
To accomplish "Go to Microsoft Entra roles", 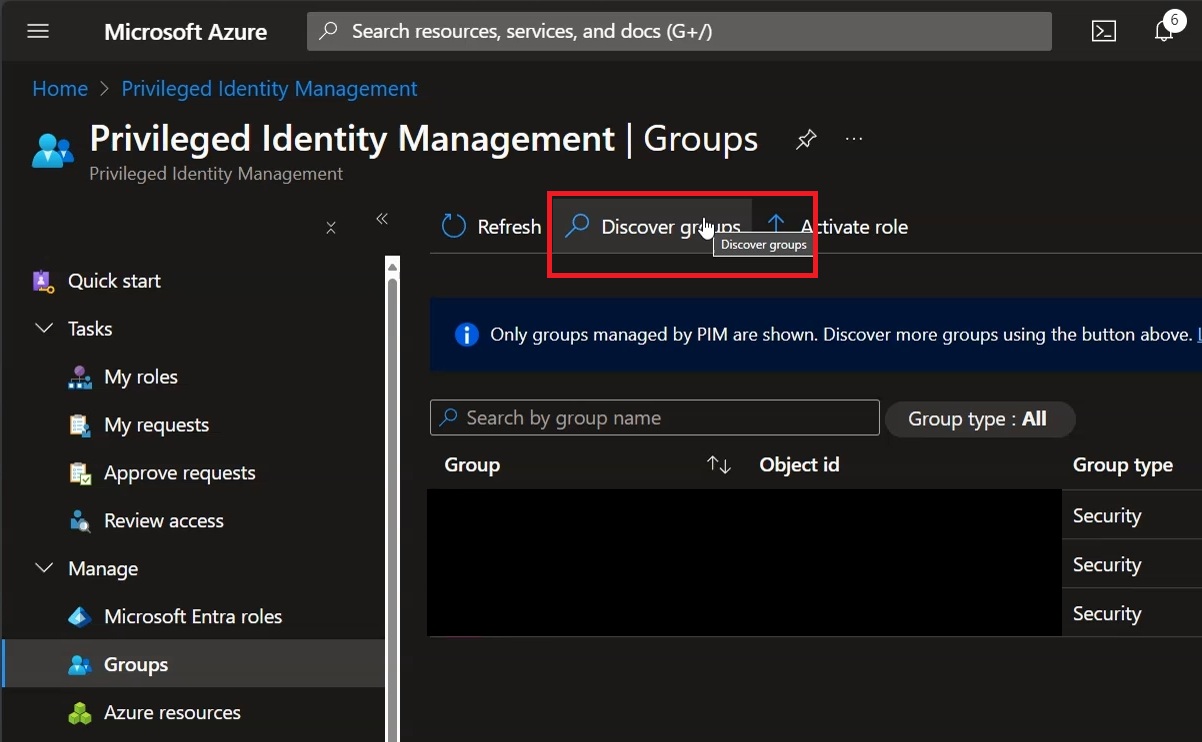I will (x=194, y=617).
